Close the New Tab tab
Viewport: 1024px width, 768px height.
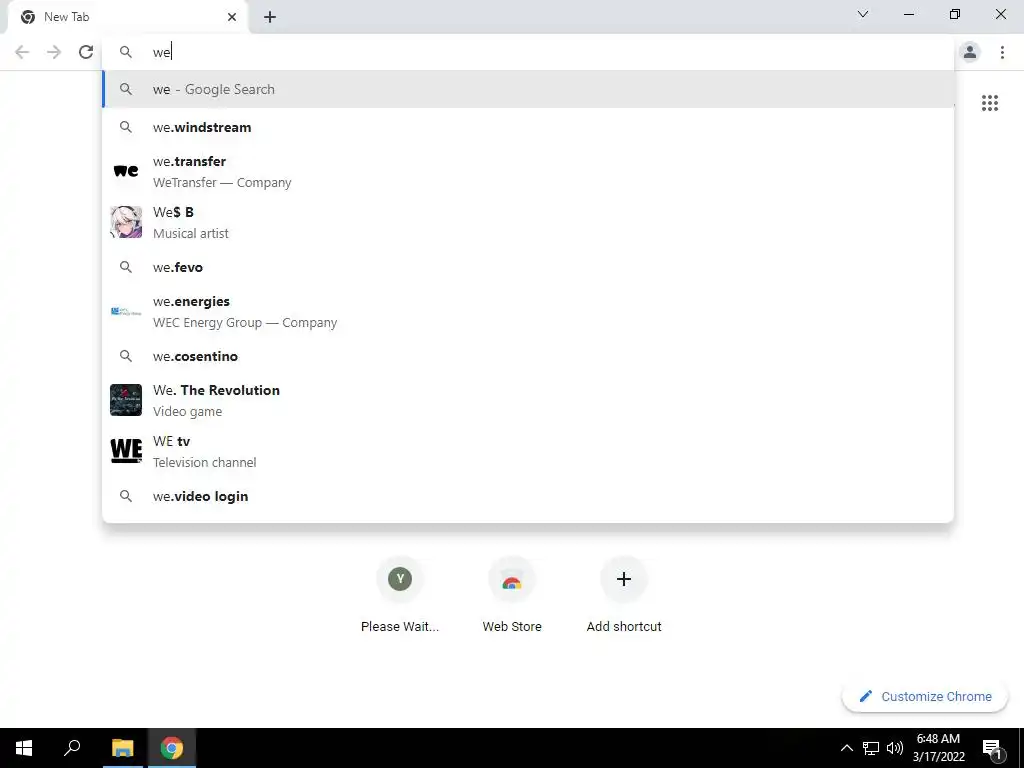pos(232,17)
